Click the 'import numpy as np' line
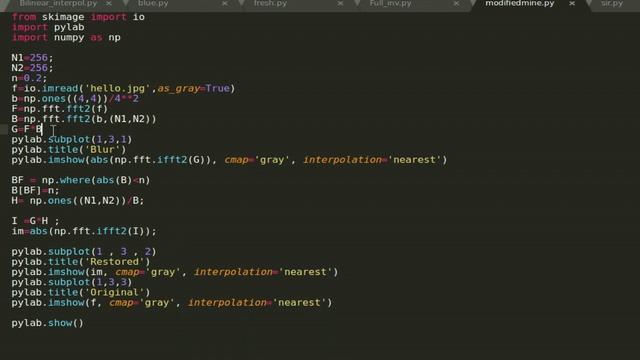This screenshot has height=360, width=640. click(66, 38)
